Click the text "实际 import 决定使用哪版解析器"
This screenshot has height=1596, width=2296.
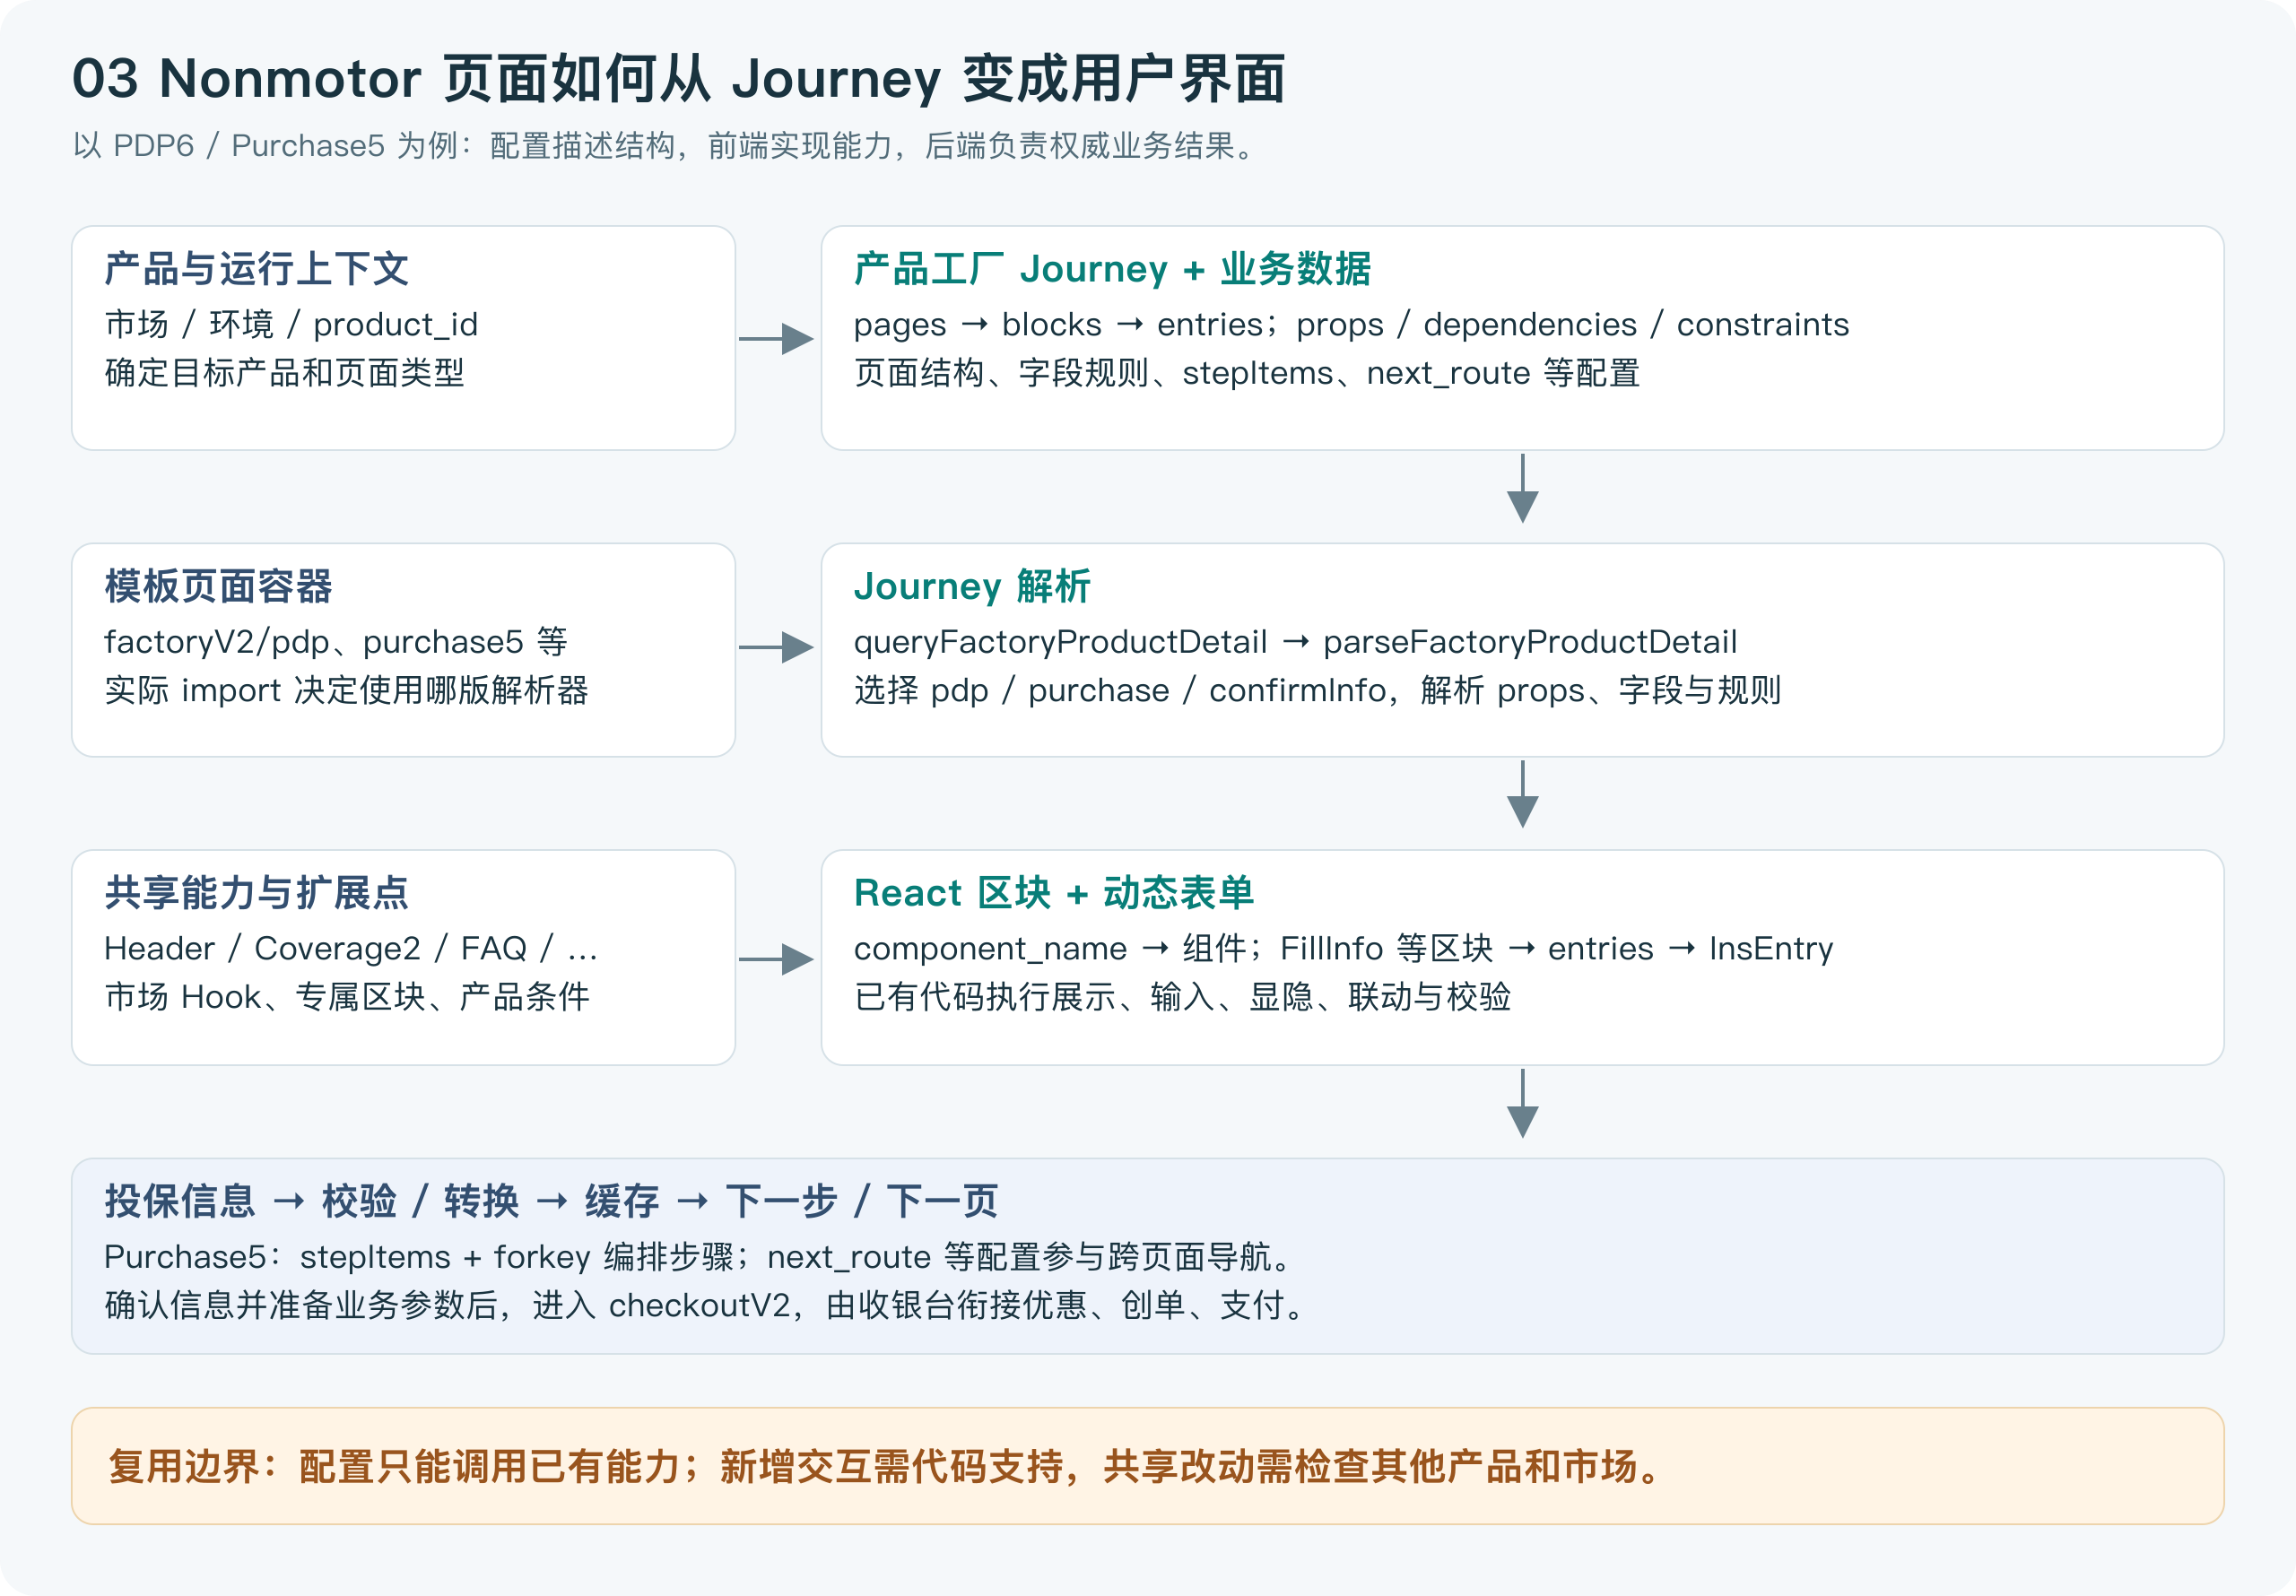[346, 690]
